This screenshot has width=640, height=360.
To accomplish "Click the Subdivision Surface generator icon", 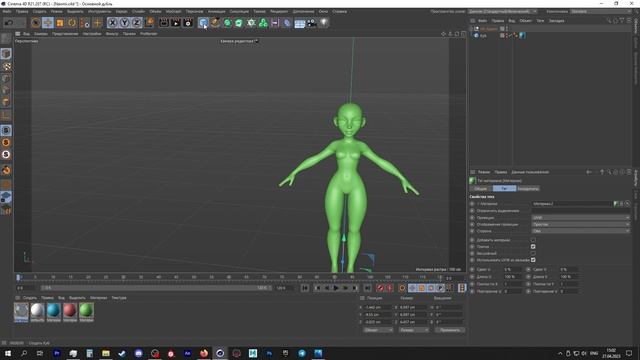I will 227,23.
